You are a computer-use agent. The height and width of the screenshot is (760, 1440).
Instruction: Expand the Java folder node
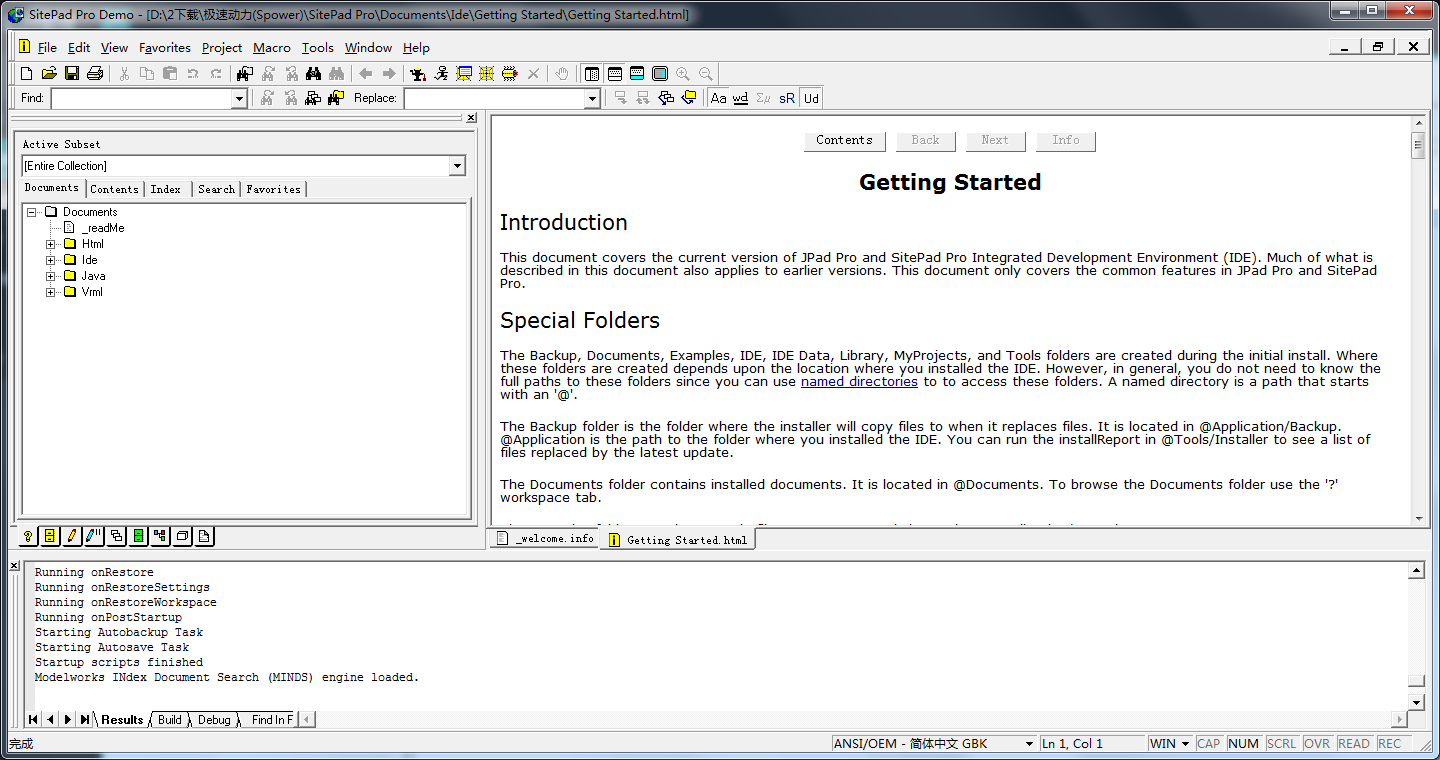(50, 276)
